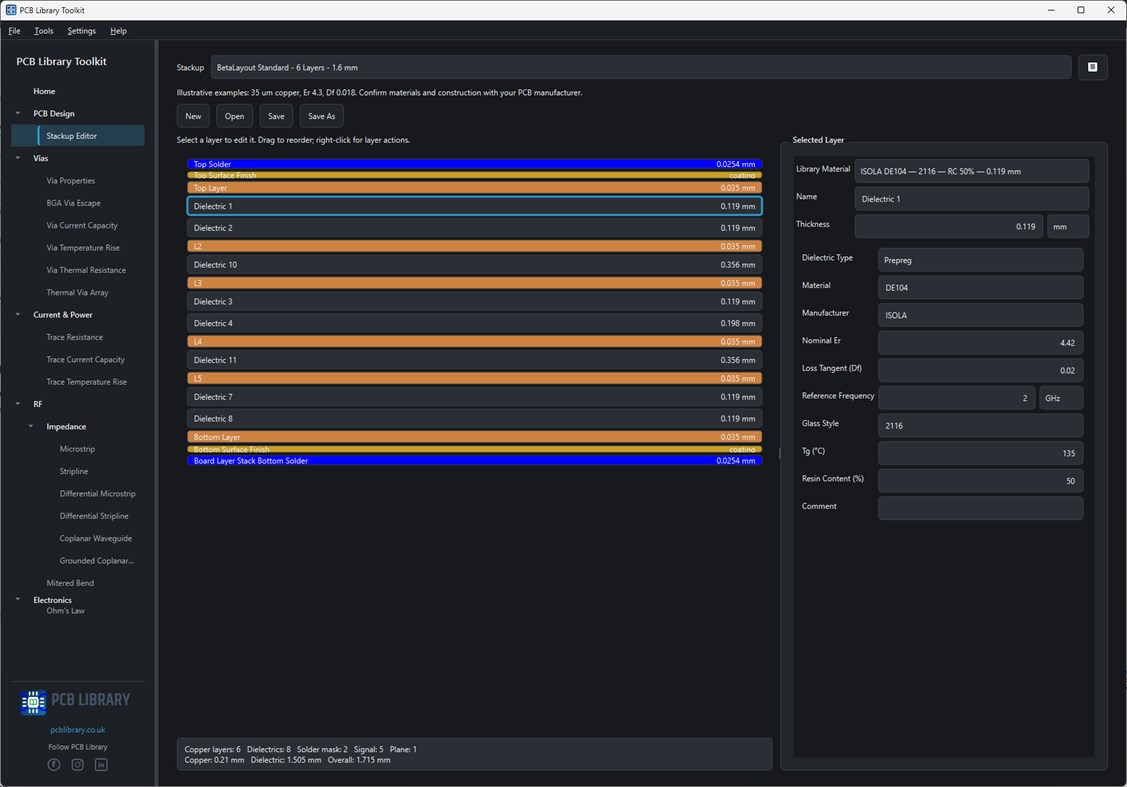The image size is (1127, 787).
Task: Edit the Thickness value field
Action: pos(948,226)
